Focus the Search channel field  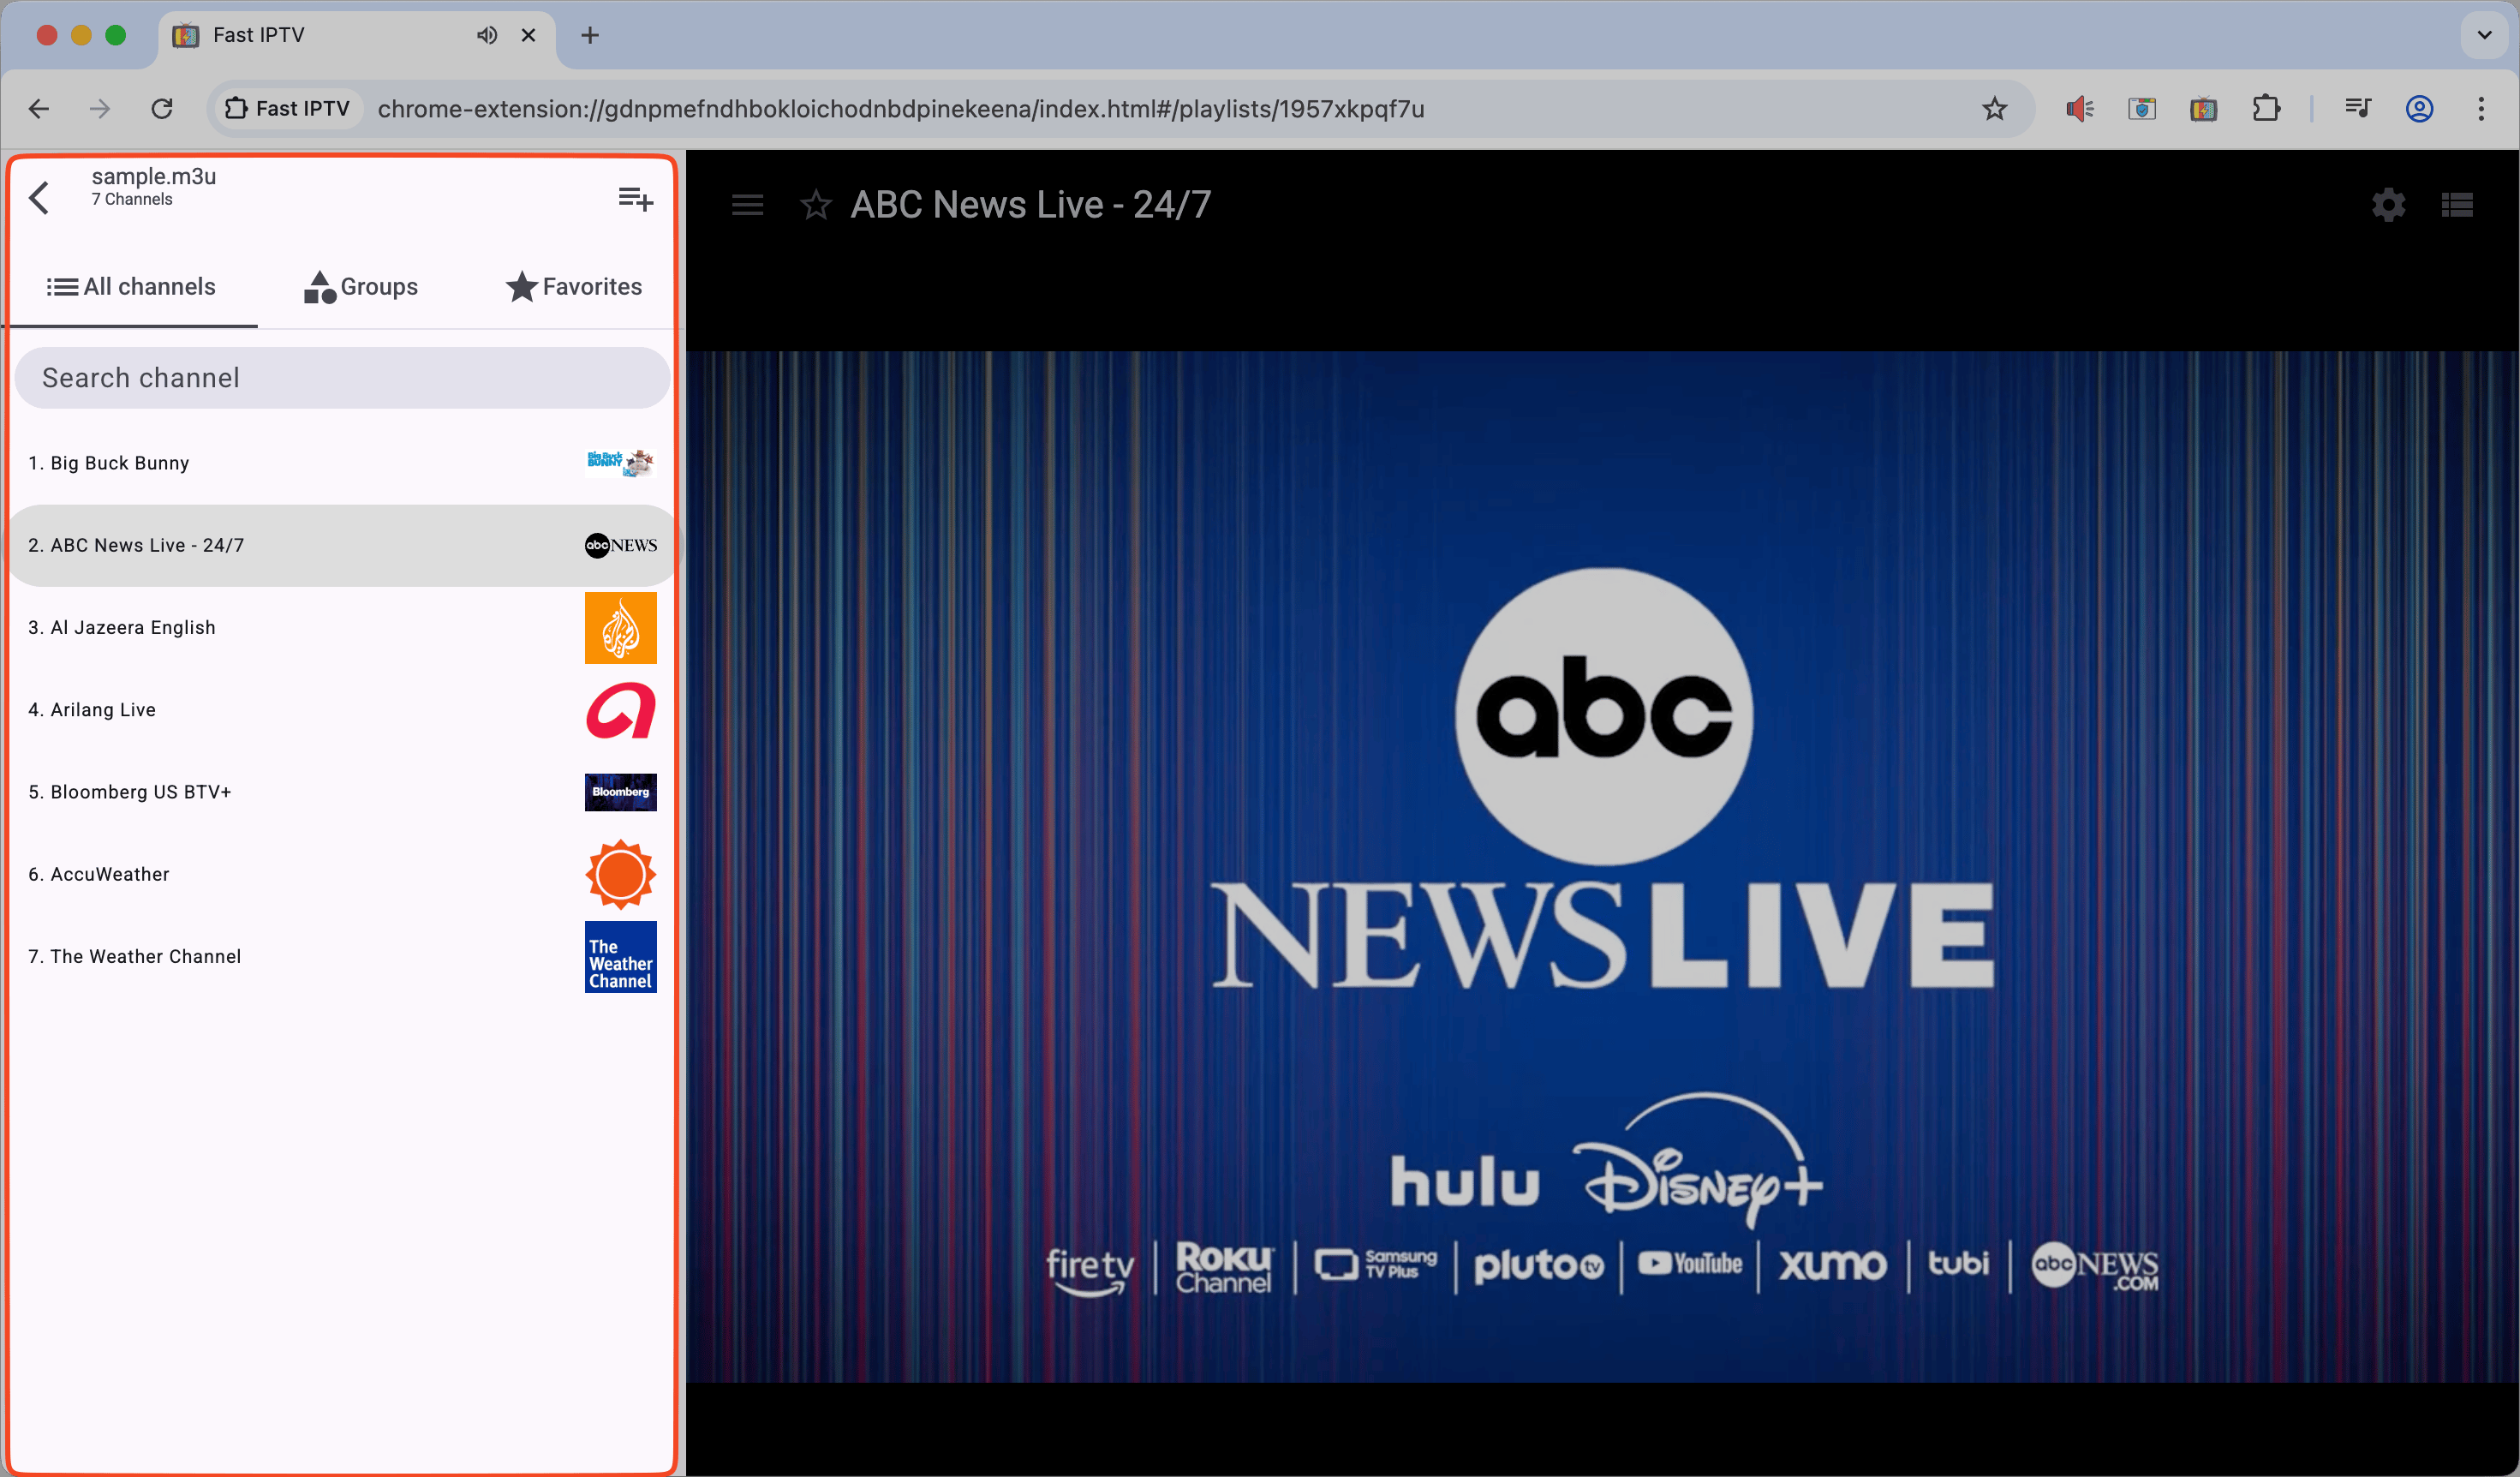pos(342,378)
